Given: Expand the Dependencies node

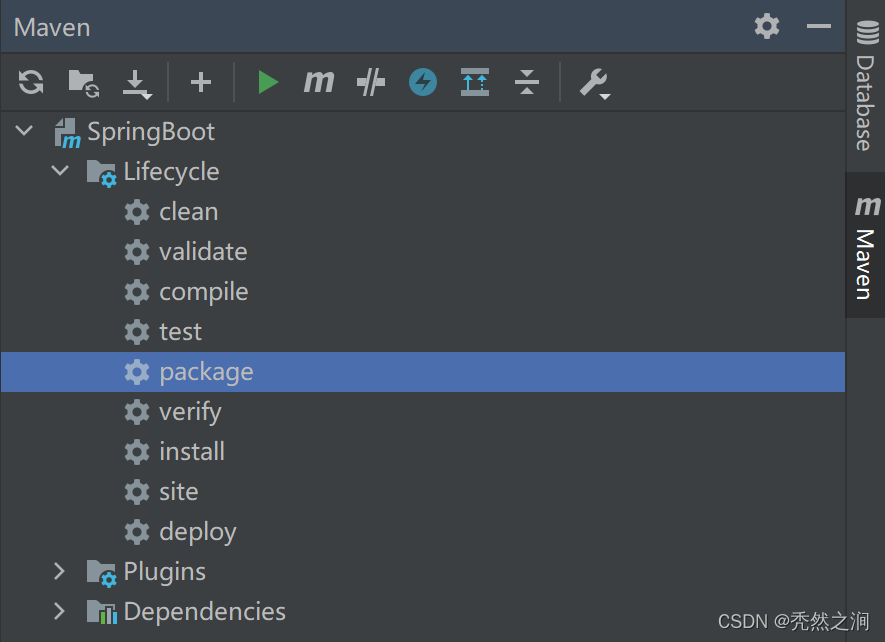Looking at the screenshot, I should [59, 612].
